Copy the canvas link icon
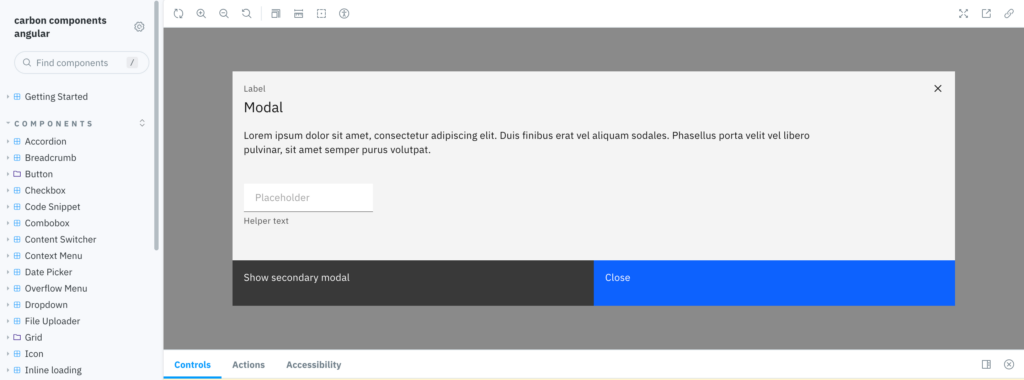 [1009, 13]
